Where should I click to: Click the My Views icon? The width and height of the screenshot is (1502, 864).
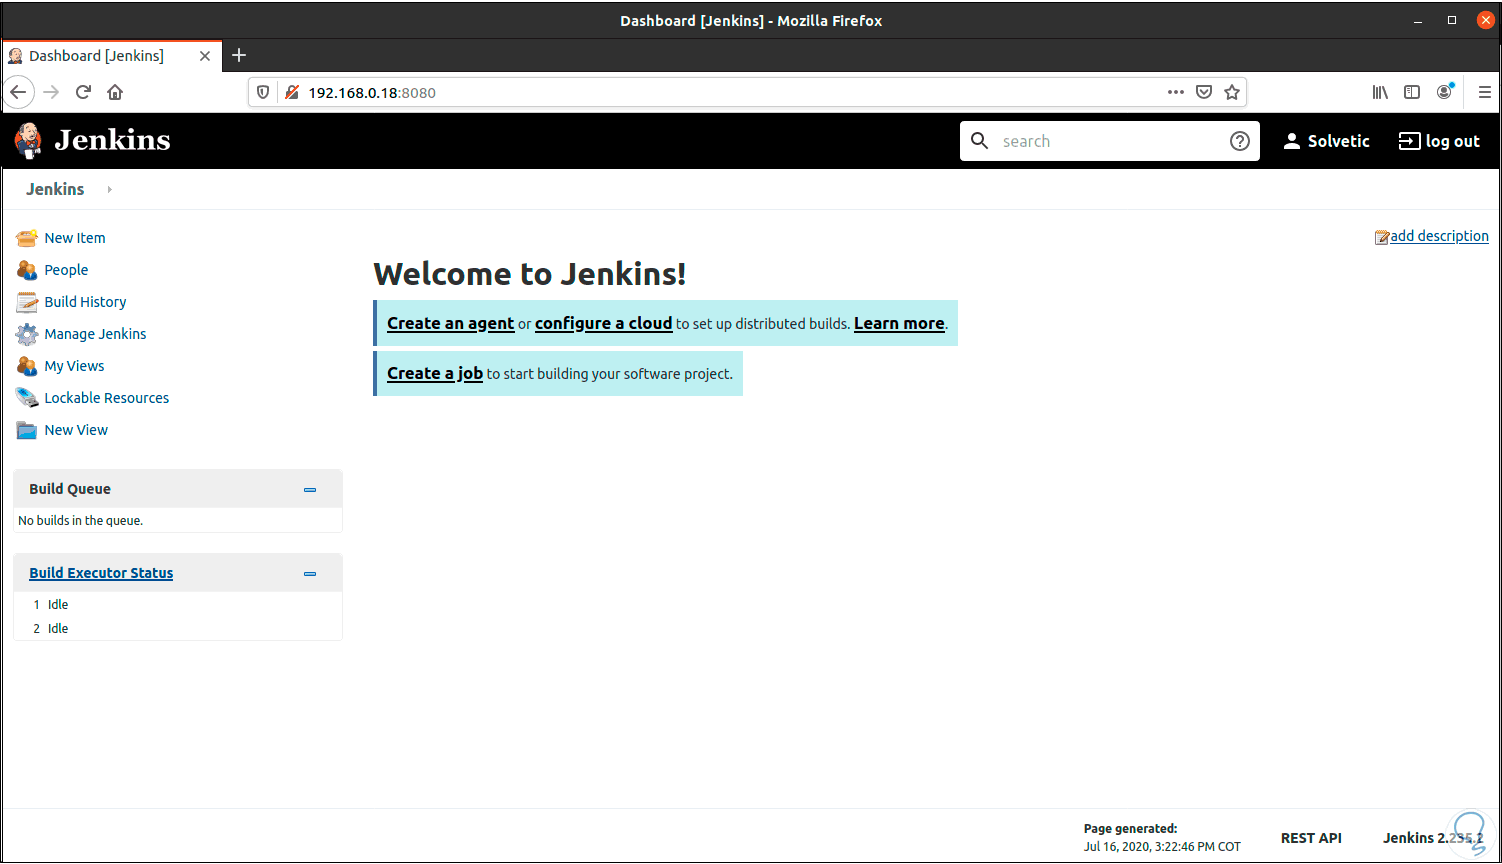point(27,366)
